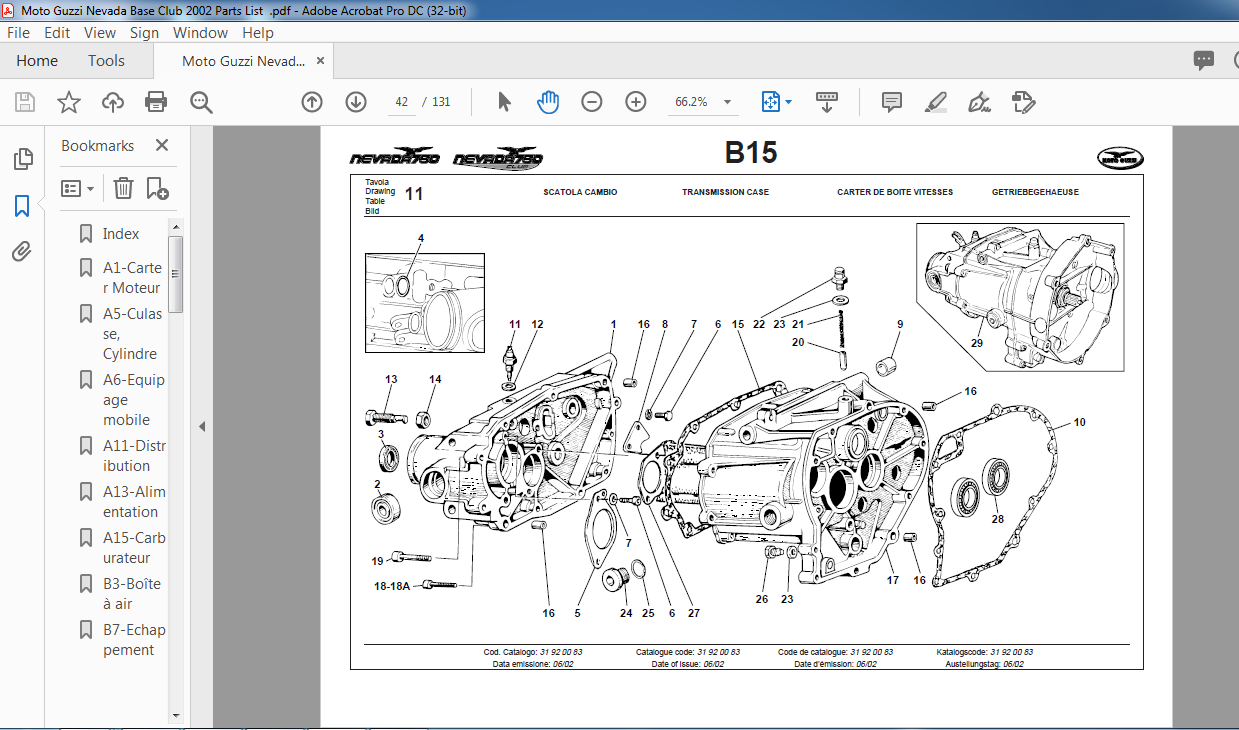Viewport: 1239px width, 730px height.
Task: Select the highlight text pen tool
Action: point(936,102)
